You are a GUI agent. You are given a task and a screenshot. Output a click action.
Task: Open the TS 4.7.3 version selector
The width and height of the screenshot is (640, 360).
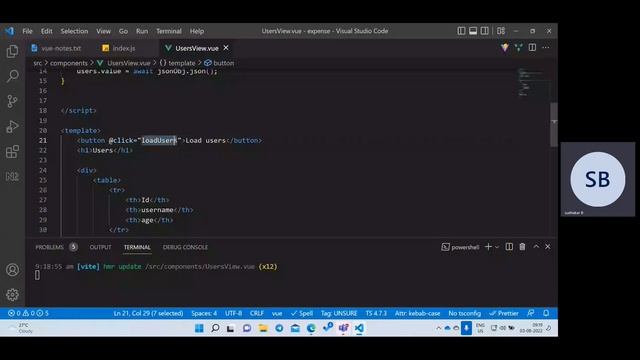376,313
